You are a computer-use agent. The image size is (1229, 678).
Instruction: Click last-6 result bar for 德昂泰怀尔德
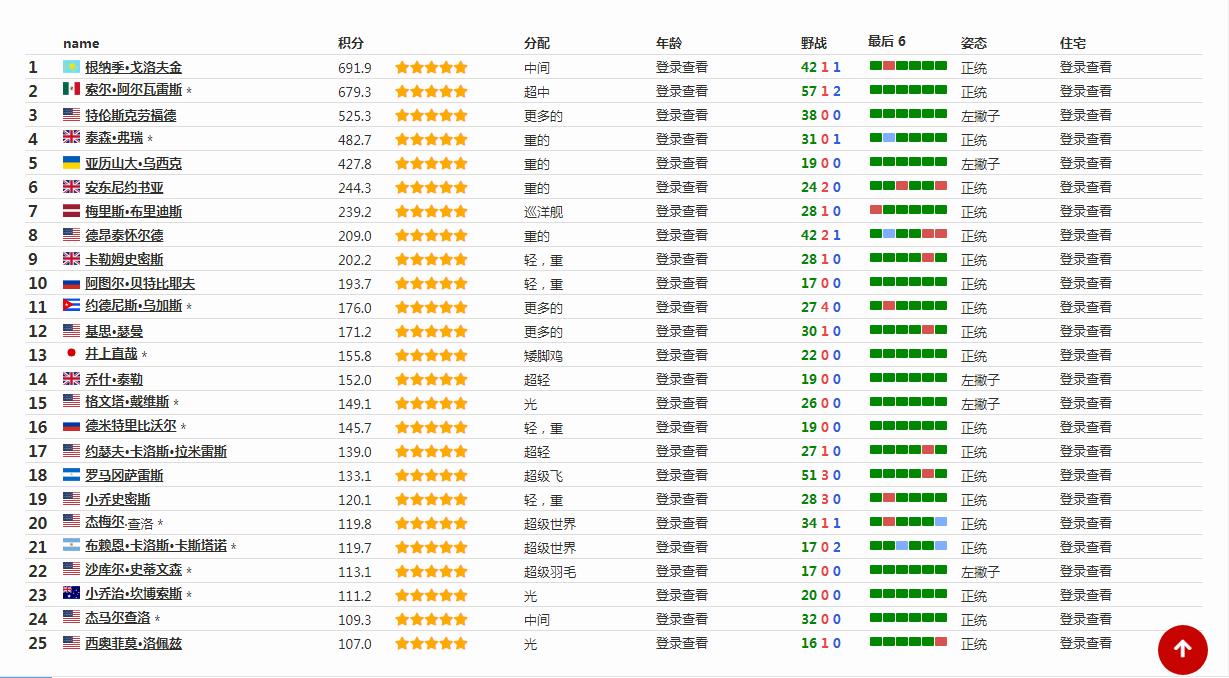908,233
